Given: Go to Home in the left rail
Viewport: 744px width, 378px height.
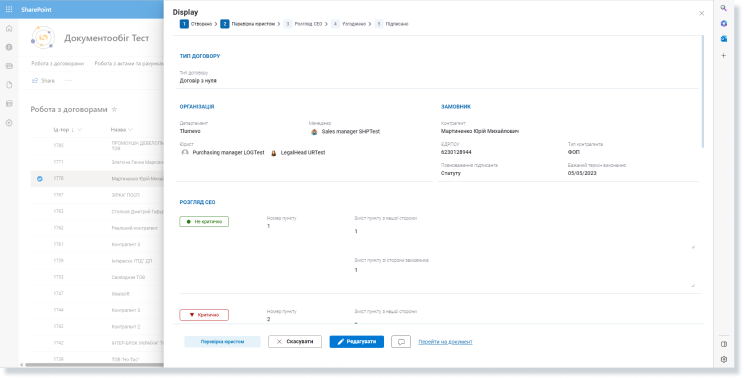Looking at the screenshot, I should click(9, 28).
